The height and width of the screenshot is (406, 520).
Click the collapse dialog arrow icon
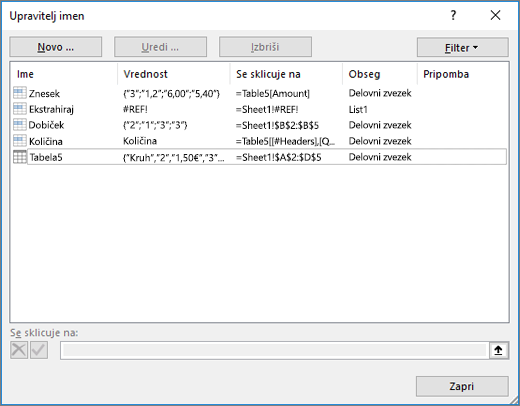(x=499, y=350)
